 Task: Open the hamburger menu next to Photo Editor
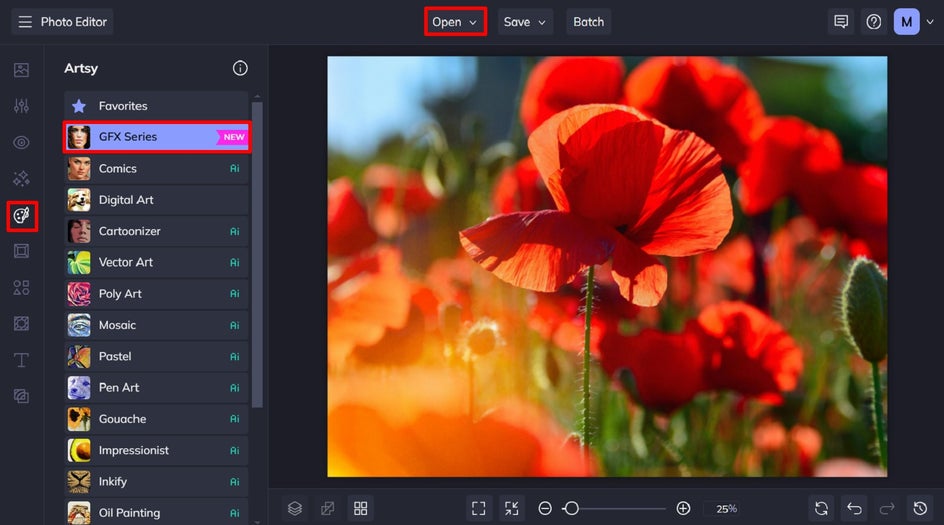[25, 22]
